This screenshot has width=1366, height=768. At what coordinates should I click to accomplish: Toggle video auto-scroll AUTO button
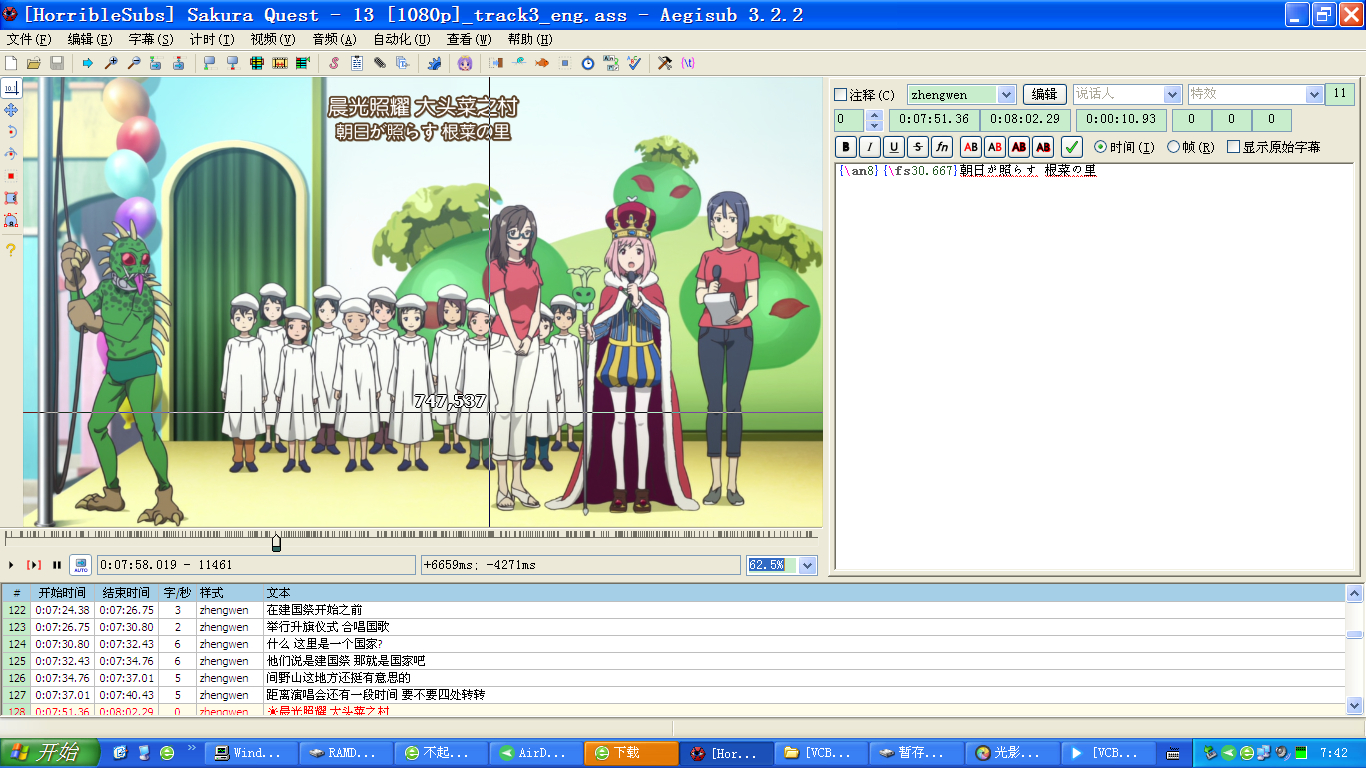pyautogui.click(x=81, y=565)
